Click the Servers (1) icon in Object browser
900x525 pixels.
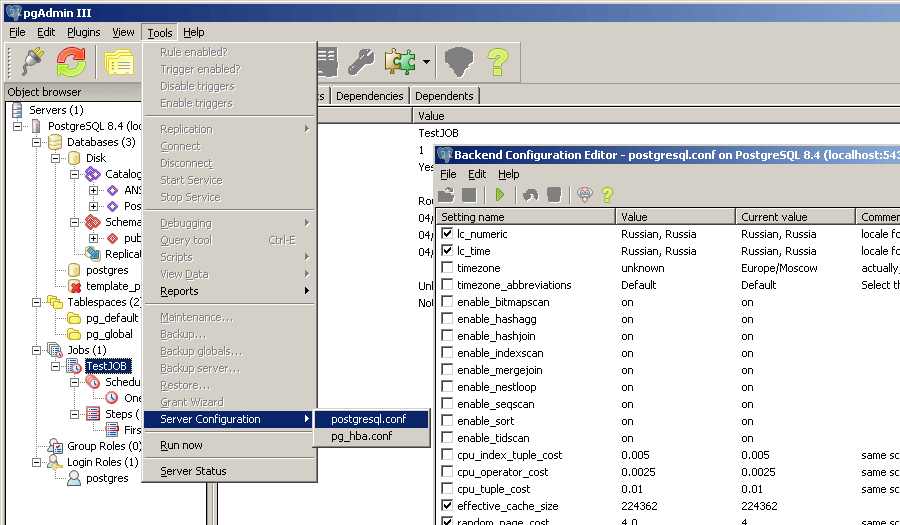pyautogui.click(x=17, y=110)
